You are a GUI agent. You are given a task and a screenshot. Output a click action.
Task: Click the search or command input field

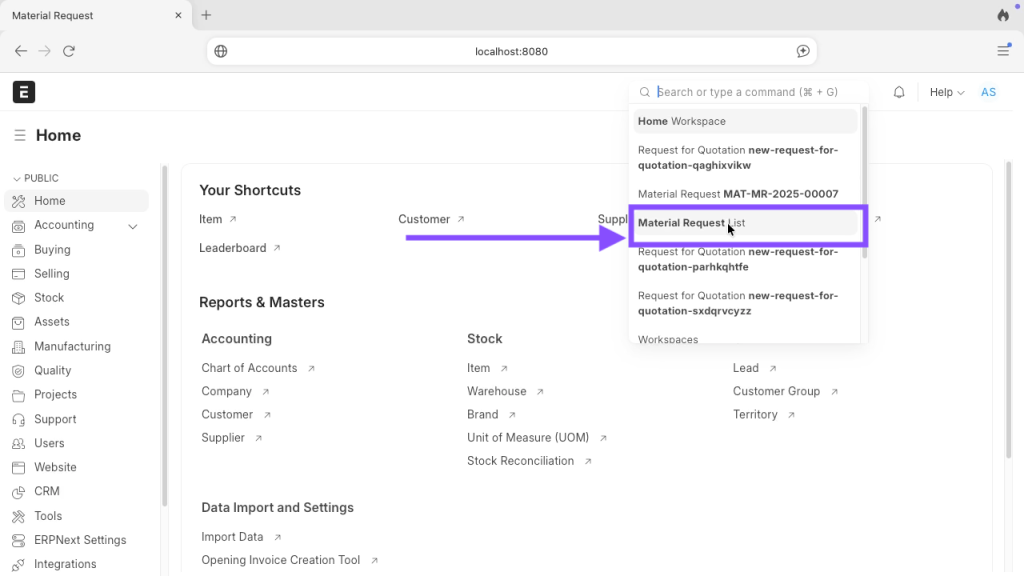click(x=755, y=92)
